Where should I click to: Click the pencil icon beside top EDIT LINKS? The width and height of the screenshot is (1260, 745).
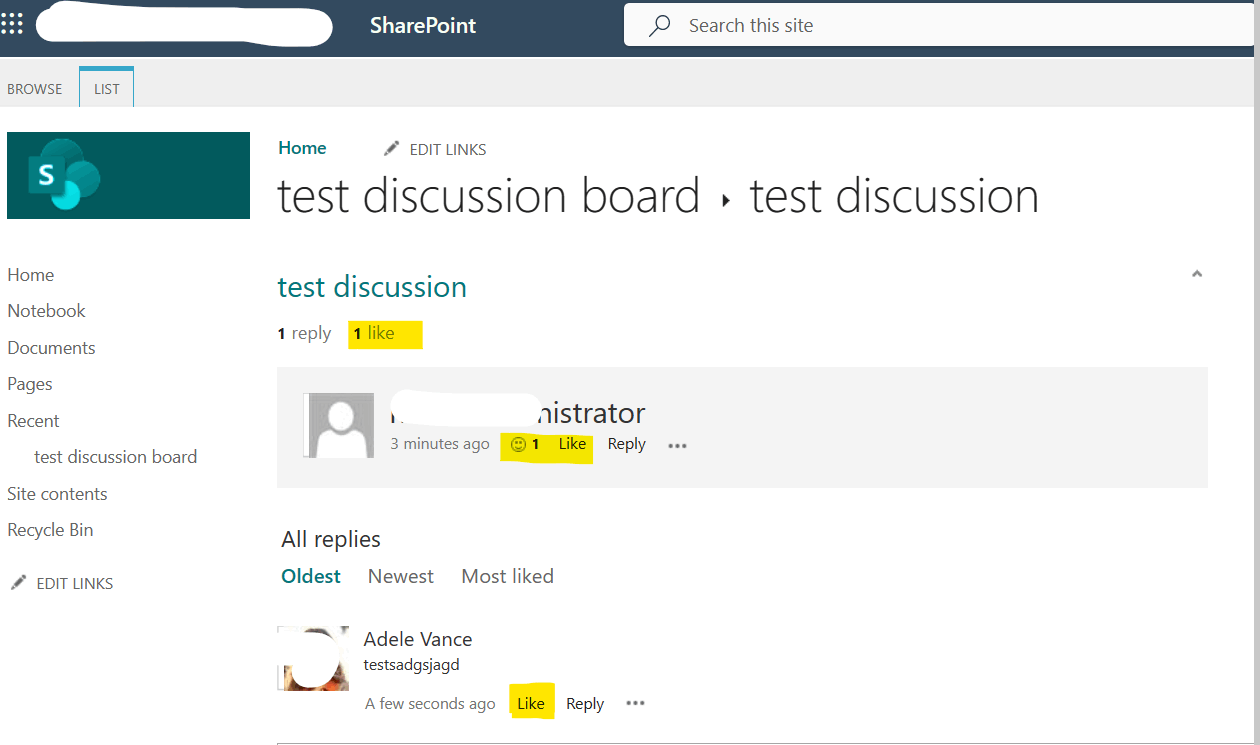click(x=392, y=149)
